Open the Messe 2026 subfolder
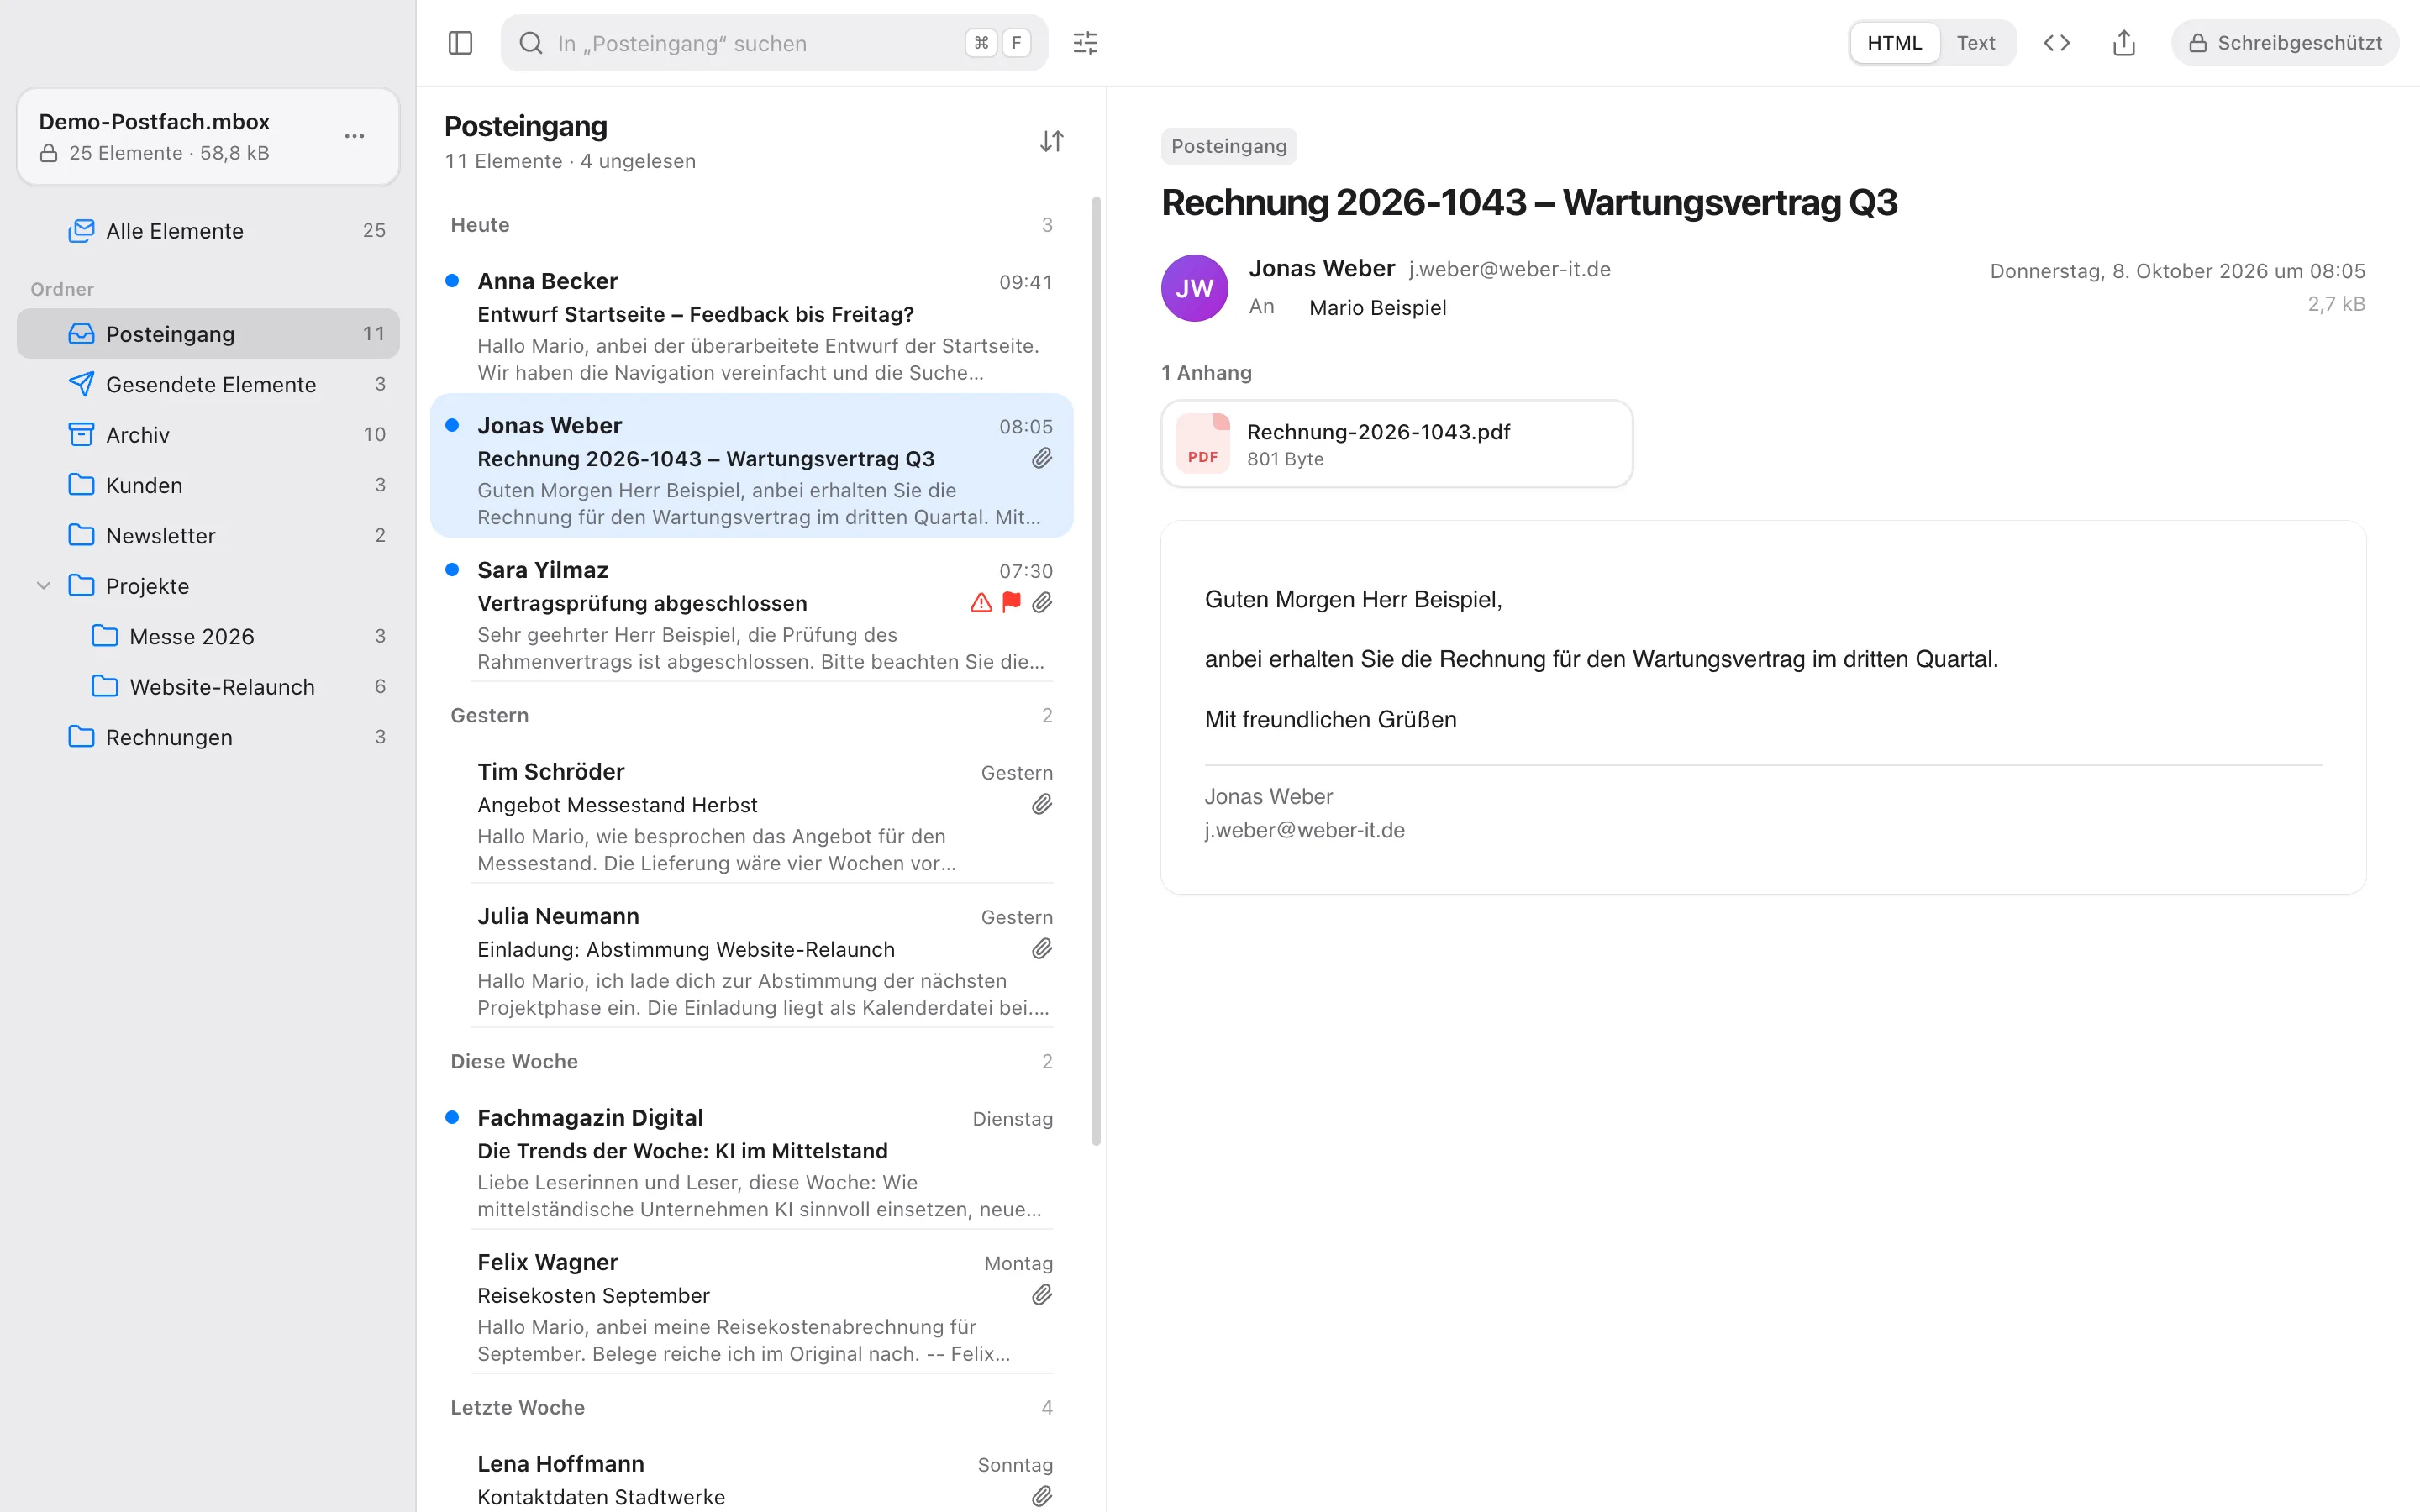This screenshot has width=2420, height=1512. point(208,636)
